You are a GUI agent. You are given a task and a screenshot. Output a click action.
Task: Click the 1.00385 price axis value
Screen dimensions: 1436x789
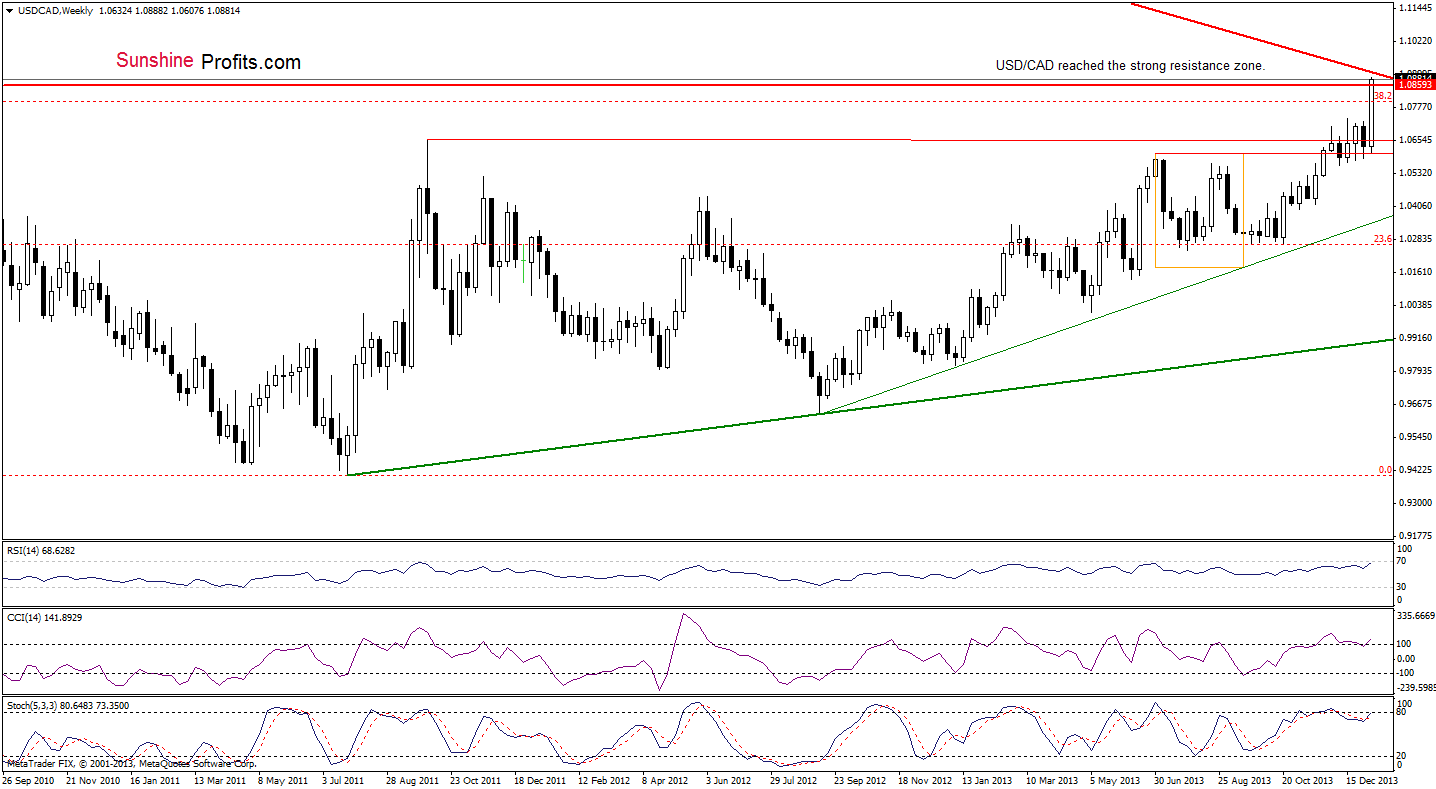[x=1417, y=305]
